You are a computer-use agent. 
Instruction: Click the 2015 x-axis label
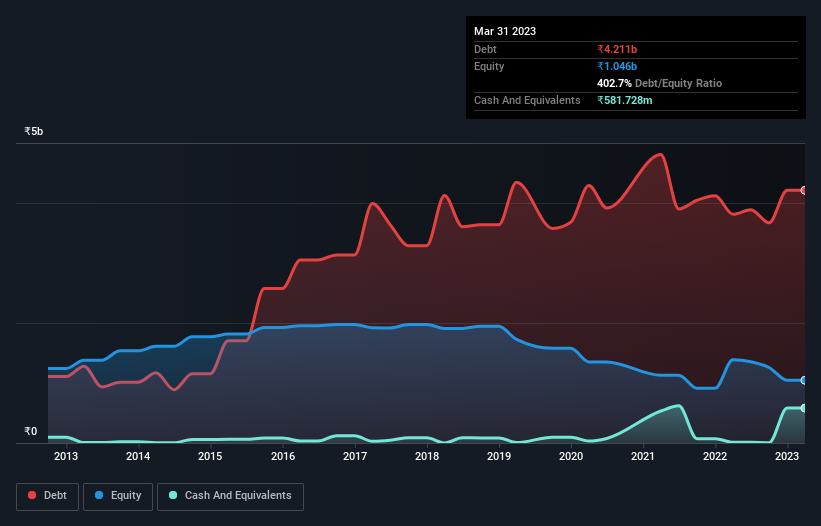point(210,456)
